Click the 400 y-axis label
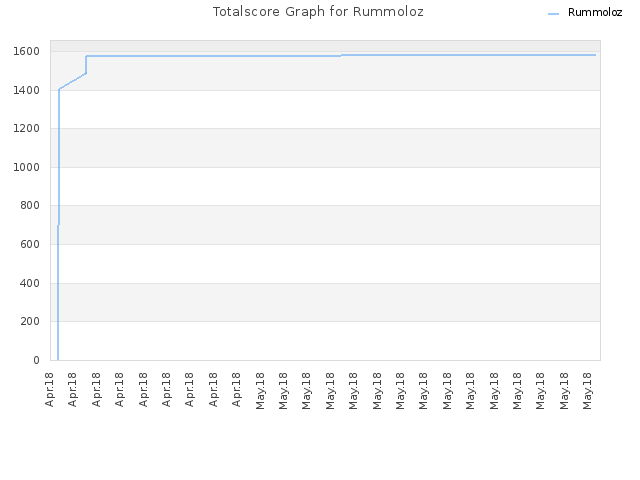The image size is (640, 480). pyautogui.click(x=30, y=283)
